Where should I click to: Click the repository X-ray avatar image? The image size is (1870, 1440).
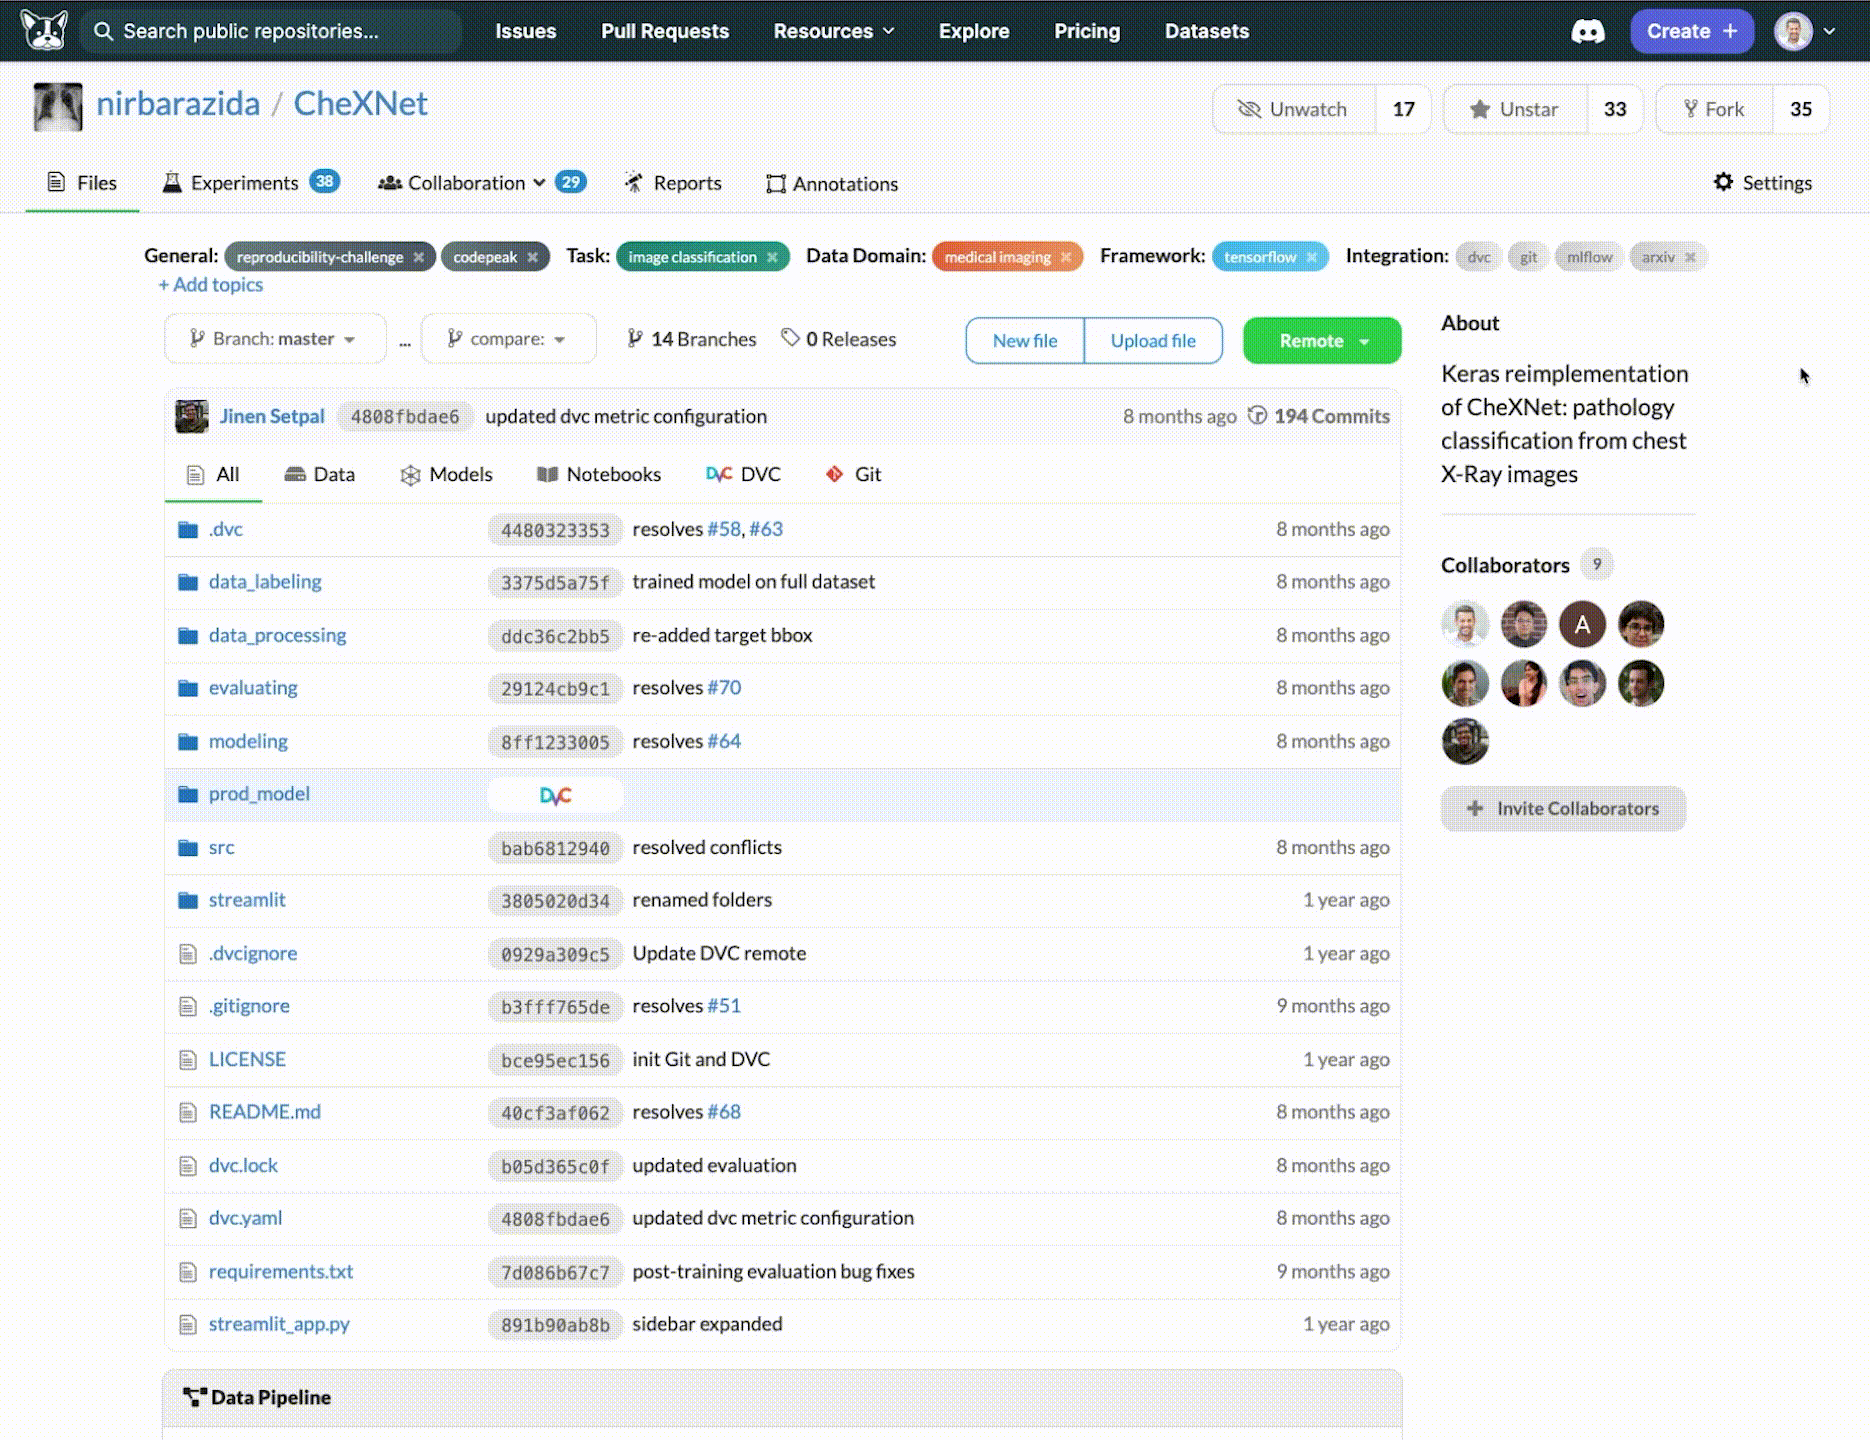coord(58,106)
